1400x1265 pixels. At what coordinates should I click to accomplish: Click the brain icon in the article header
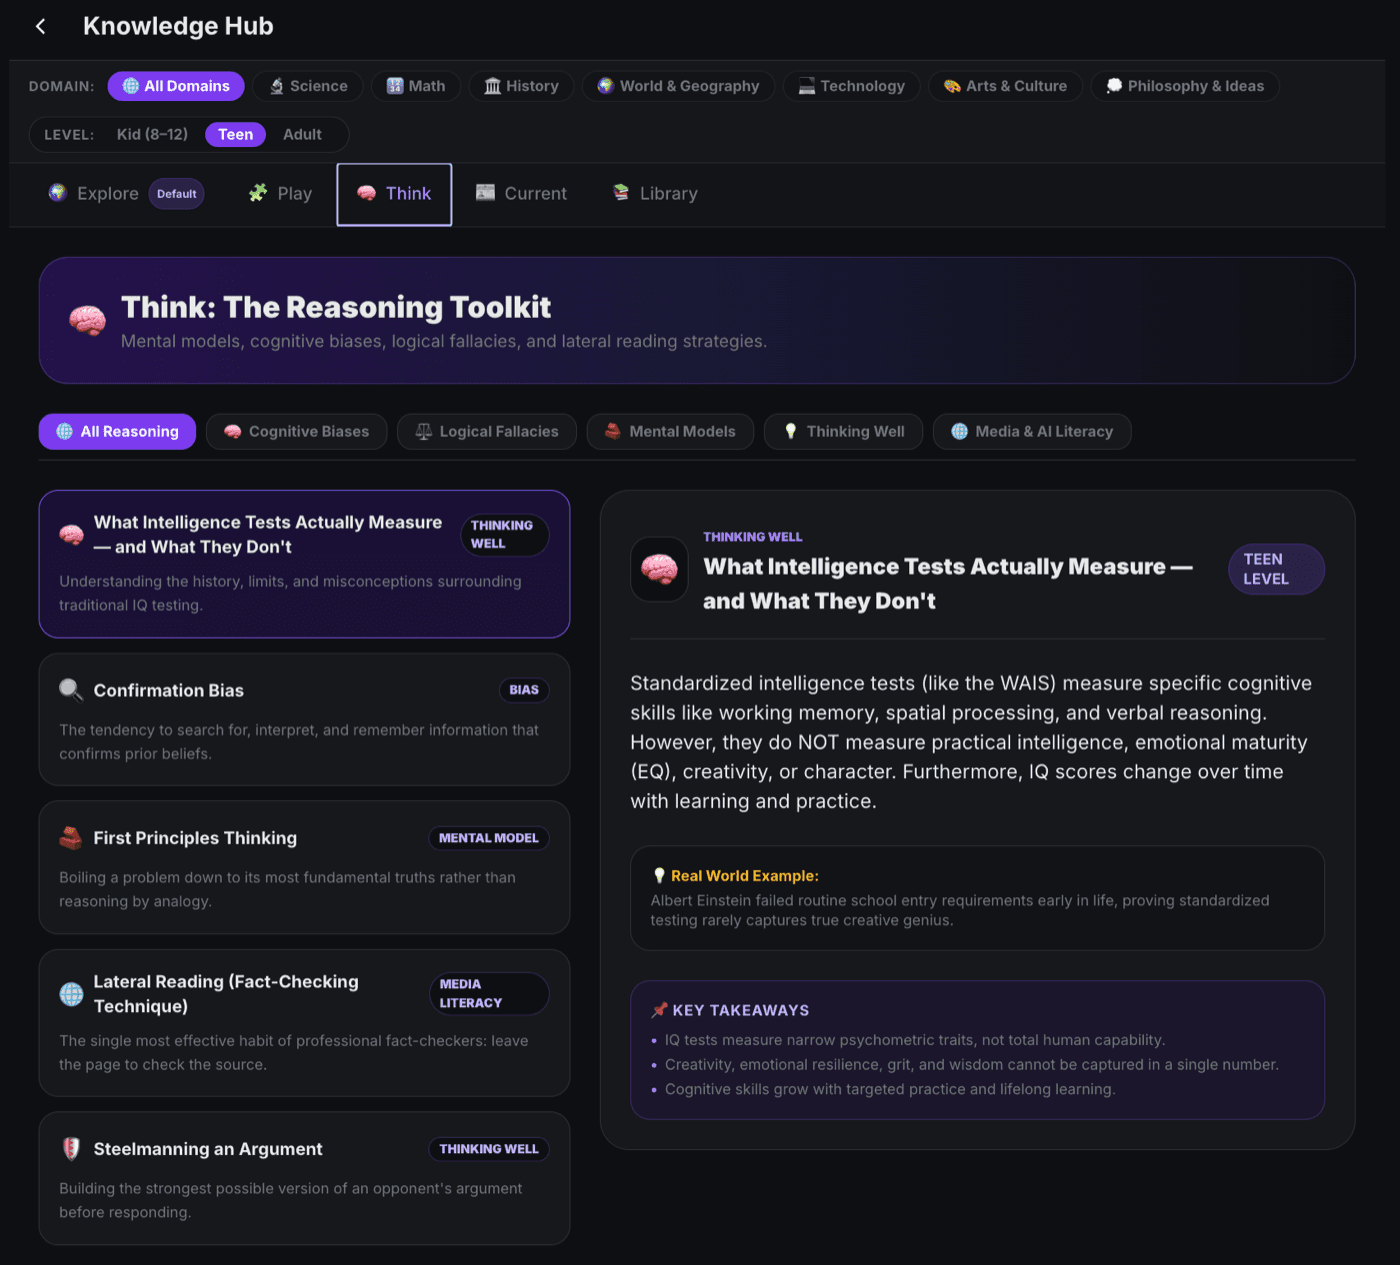pos(659,569)
